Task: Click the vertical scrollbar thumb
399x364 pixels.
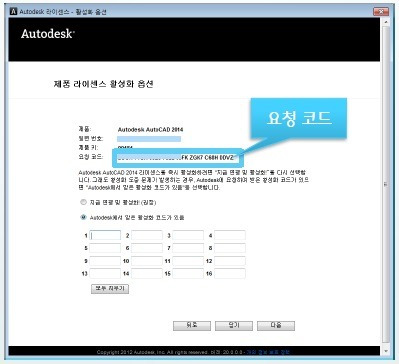Action: [386, 184]
